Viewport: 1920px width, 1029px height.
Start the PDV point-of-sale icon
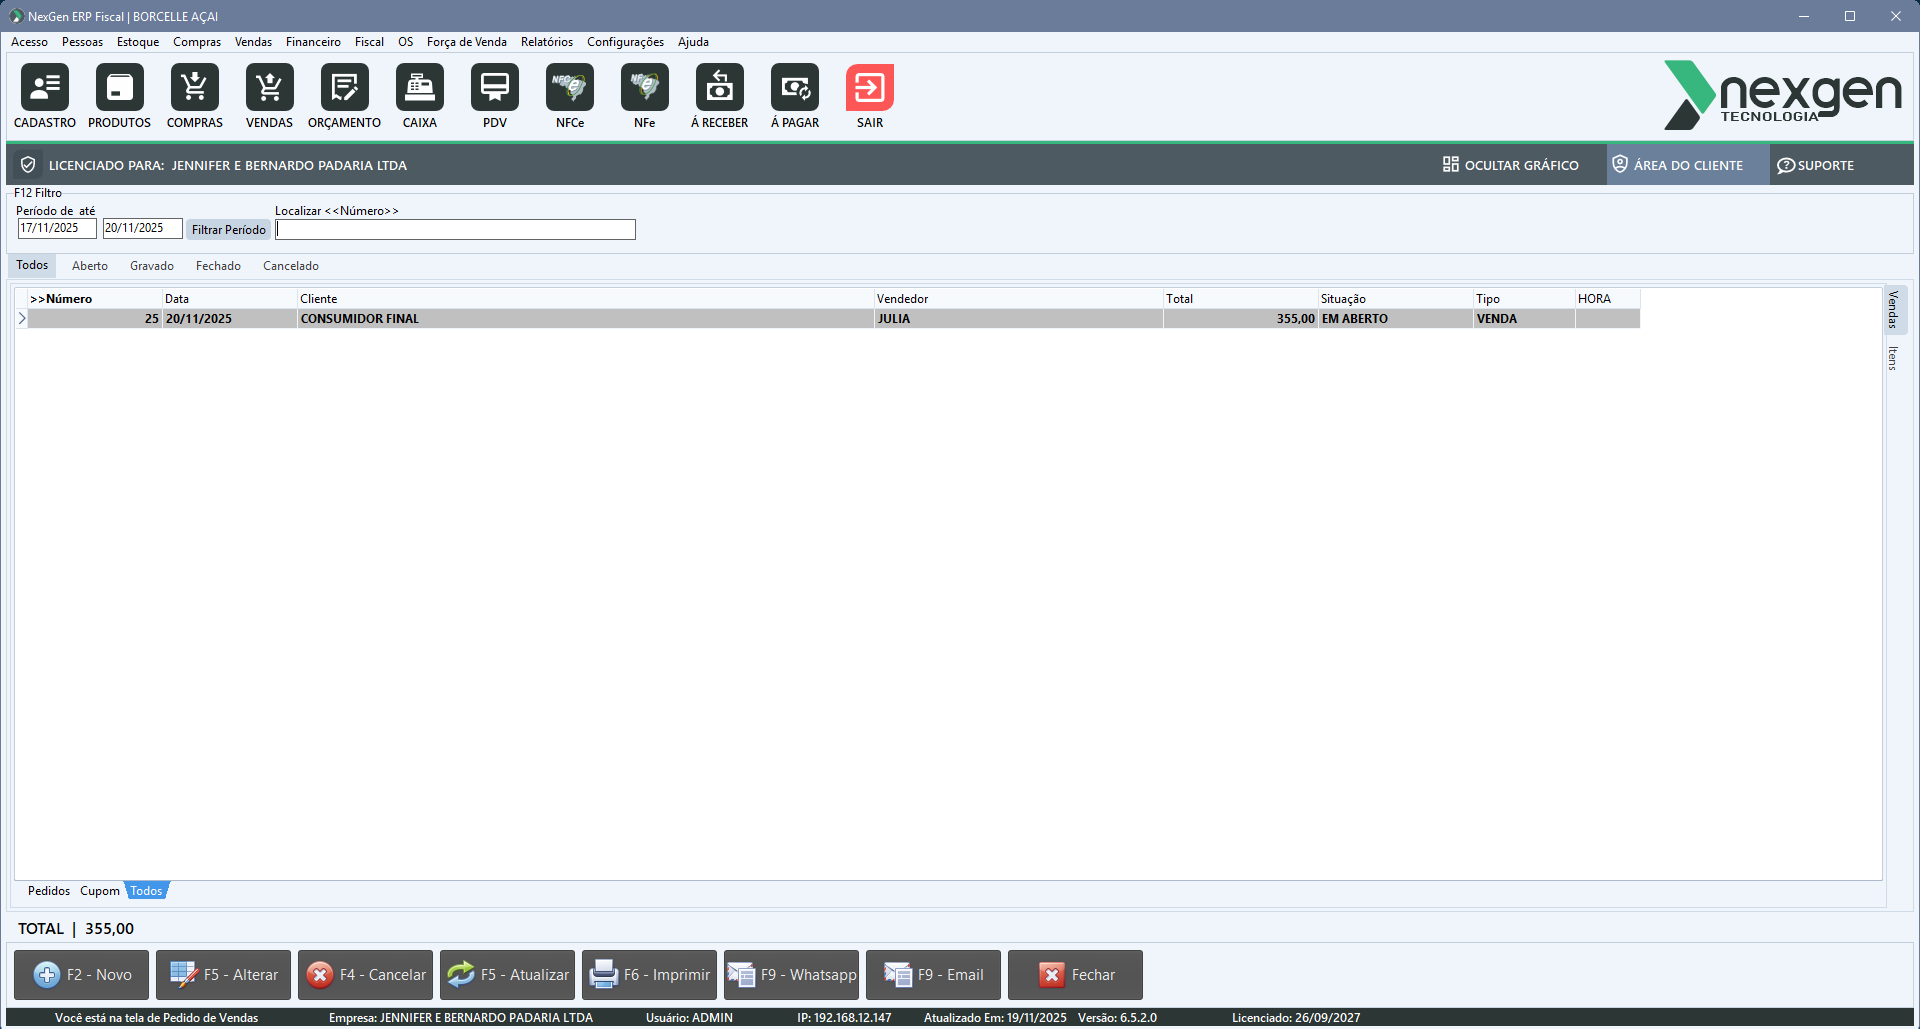tap(494, 88)
